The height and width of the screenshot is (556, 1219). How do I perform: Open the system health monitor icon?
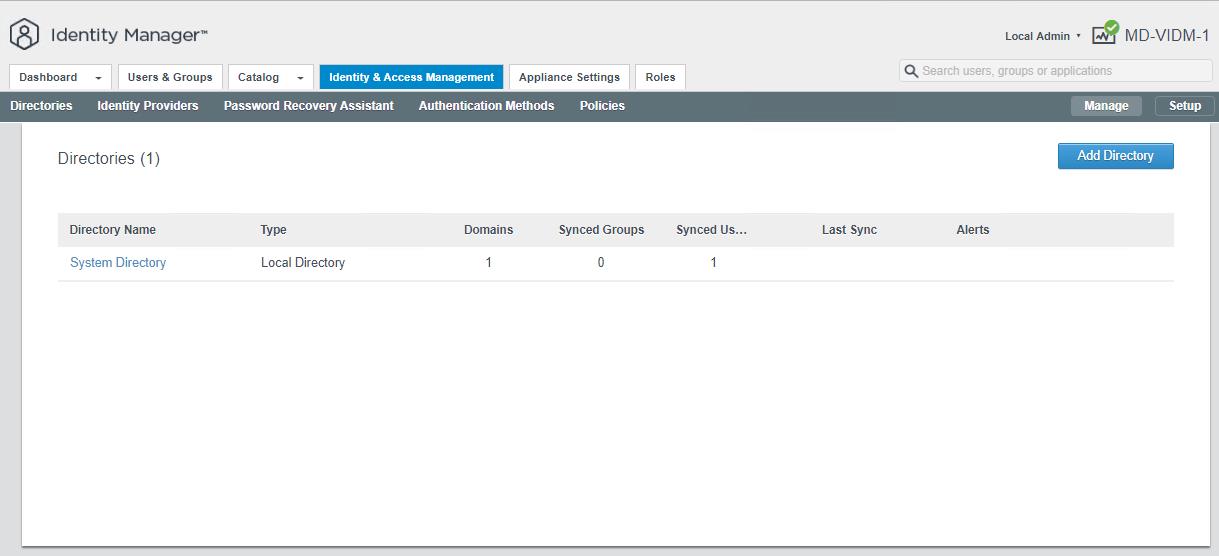coord(1105,33)
